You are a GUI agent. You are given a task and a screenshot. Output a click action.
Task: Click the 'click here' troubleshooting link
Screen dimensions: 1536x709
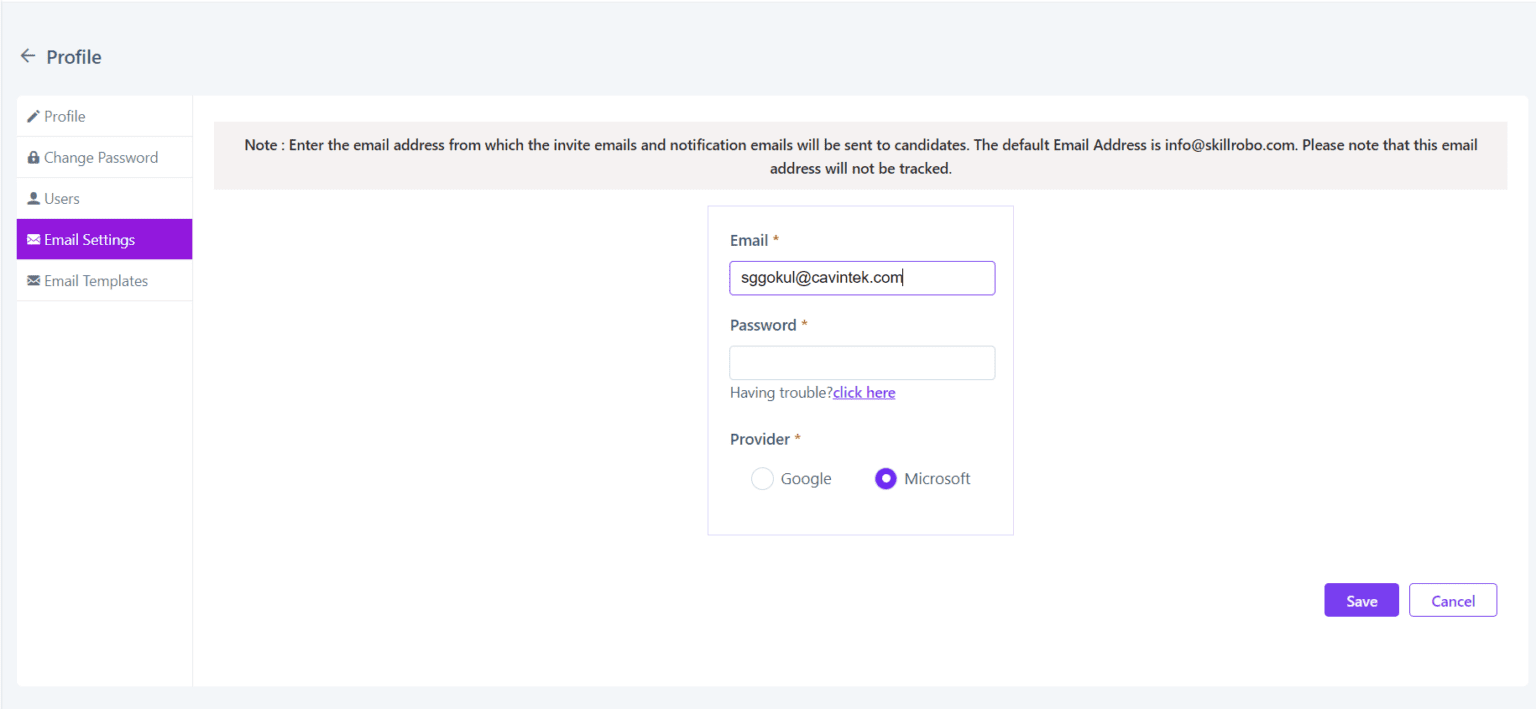click(864, 392)
